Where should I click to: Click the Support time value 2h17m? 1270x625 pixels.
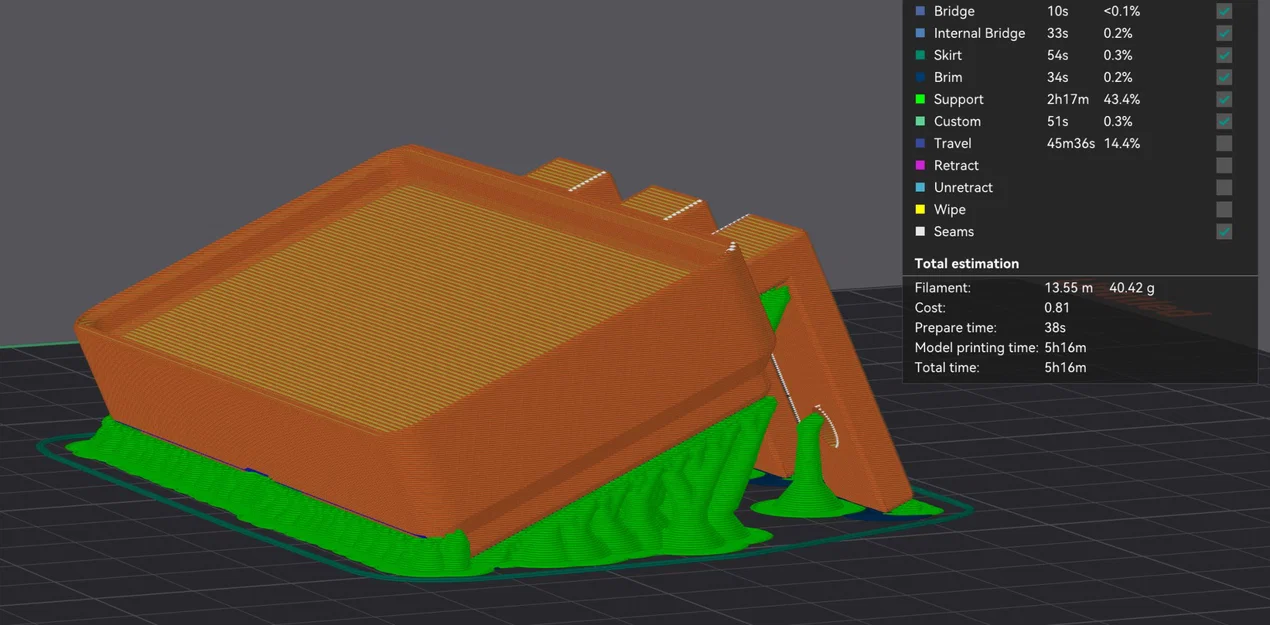[1066, 99]
